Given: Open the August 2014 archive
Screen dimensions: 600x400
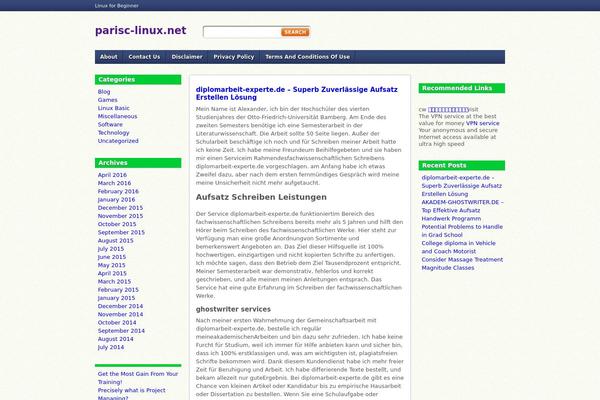Looking at the screenshot, I should (116, 339).
